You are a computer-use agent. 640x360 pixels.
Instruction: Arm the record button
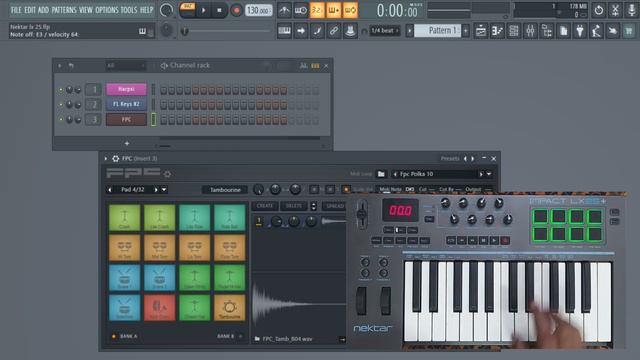click(236, 10)
